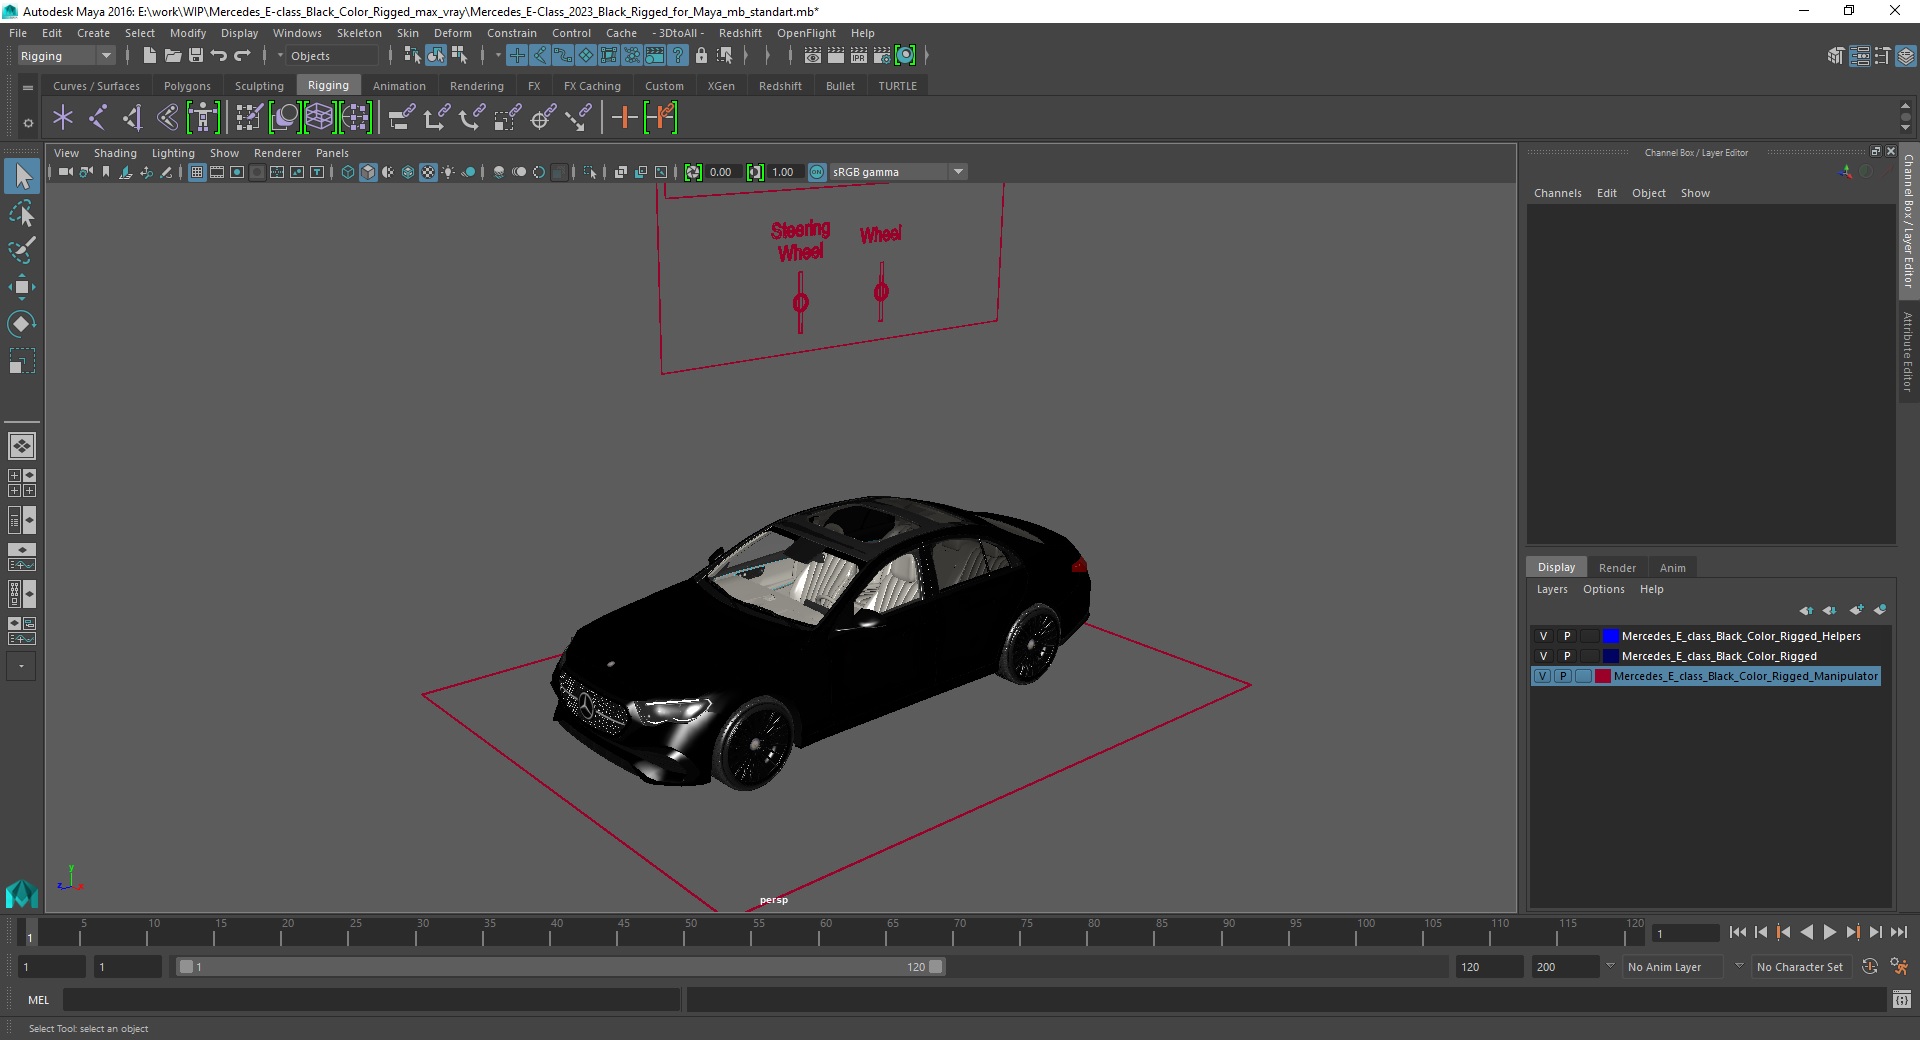Undo the last action
Viewport: 1920px width, 1040px height.
click(x=219, y=56)
